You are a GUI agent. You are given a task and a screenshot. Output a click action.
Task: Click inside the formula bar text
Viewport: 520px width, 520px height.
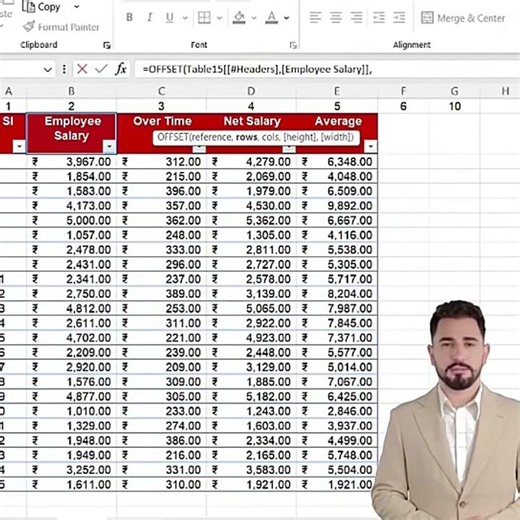click(257, 69)
